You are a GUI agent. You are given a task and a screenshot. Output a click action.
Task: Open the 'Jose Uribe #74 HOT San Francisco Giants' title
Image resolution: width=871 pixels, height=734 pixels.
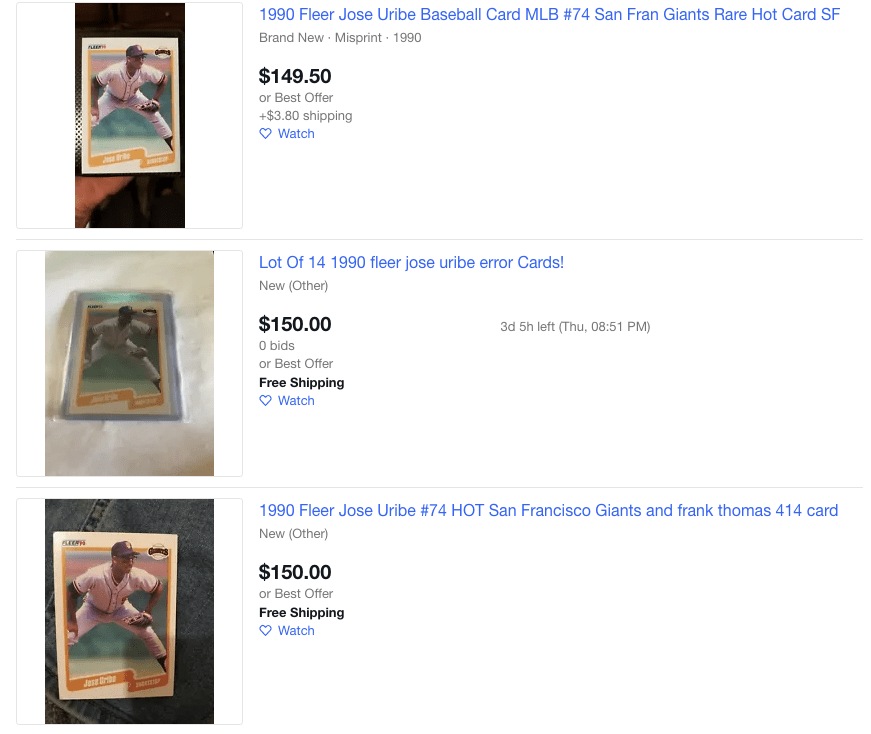tap(548, 511)
